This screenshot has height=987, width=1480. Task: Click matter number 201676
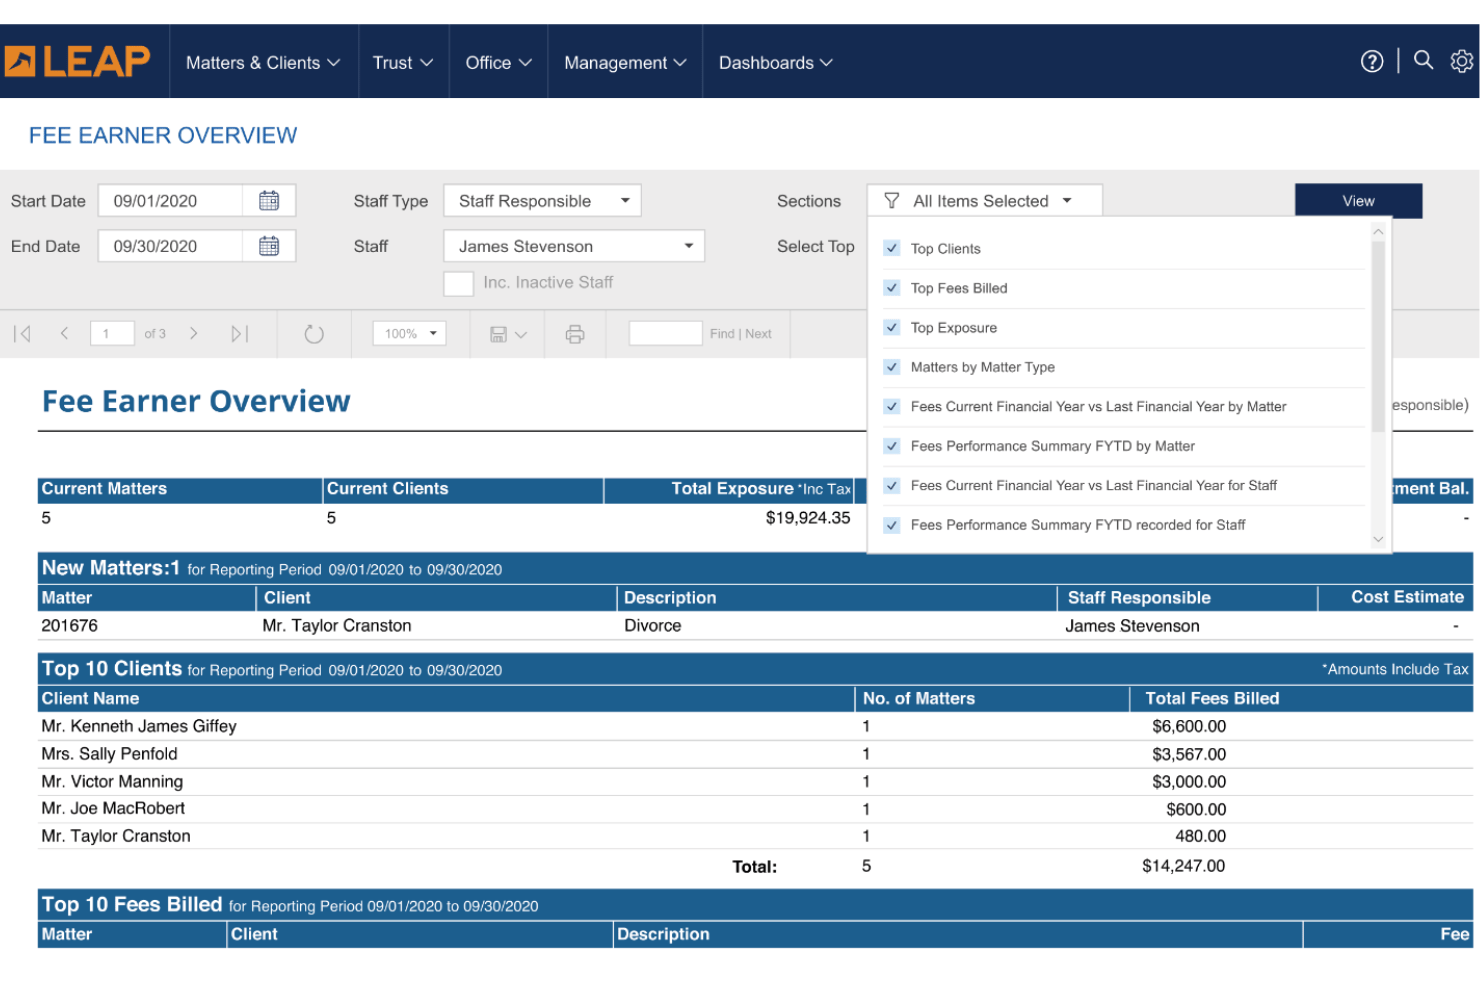(x=70, y=626)
